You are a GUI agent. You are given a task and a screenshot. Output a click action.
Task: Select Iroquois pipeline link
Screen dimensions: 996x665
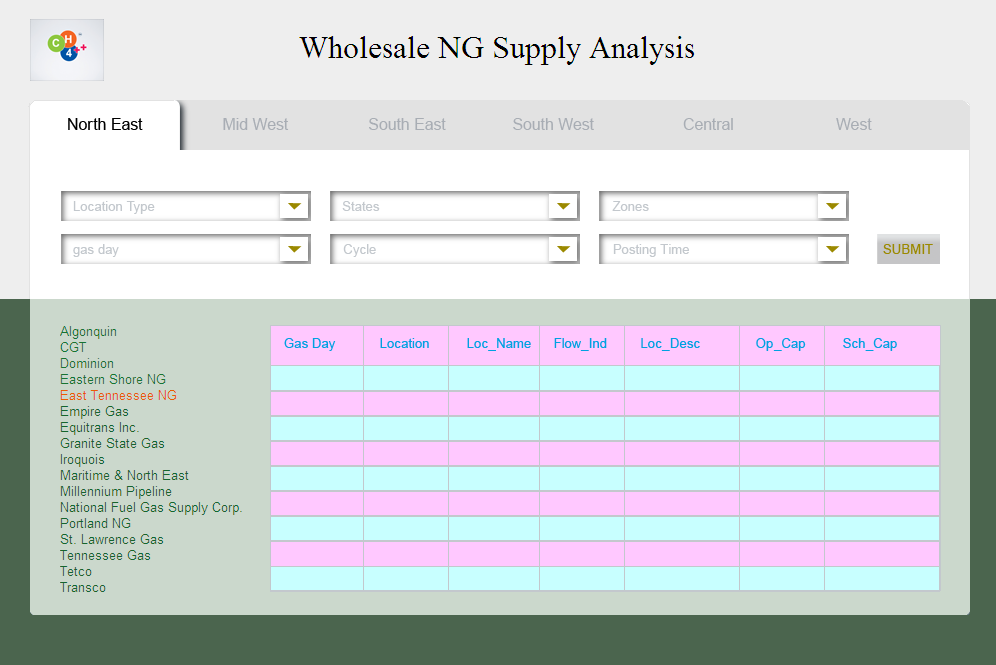(x=82, y=459)
